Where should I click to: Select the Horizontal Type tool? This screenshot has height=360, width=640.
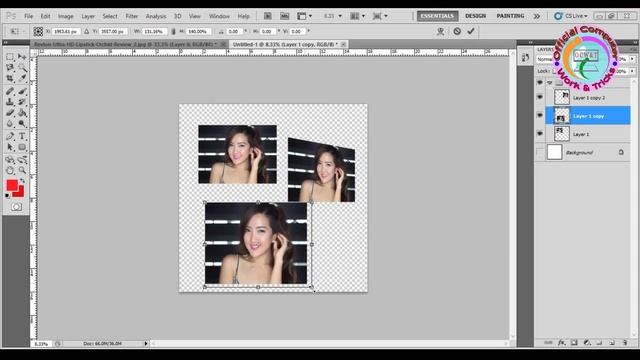[22, 136]
